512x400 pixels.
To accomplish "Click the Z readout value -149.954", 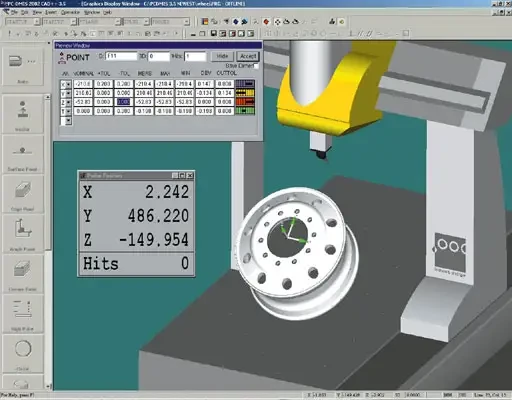I will [x=154, y=239].
